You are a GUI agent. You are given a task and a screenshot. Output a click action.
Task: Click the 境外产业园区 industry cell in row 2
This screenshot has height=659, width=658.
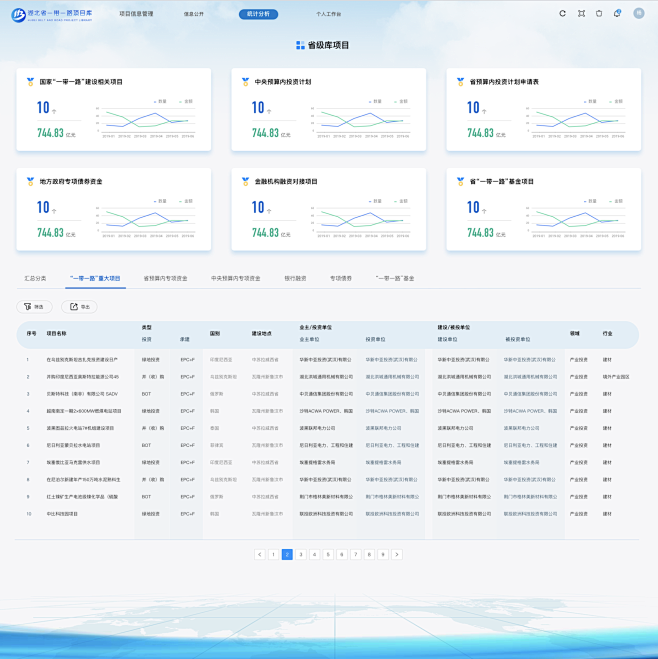click(616, 377)
